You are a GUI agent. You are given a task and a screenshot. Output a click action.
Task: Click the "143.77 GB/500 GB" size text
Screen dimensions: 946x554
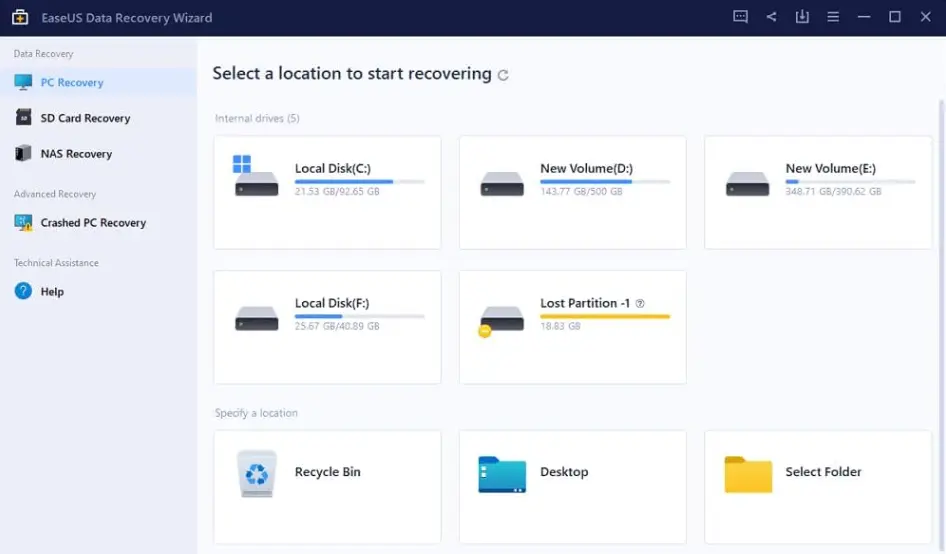[x=581, y=191]
